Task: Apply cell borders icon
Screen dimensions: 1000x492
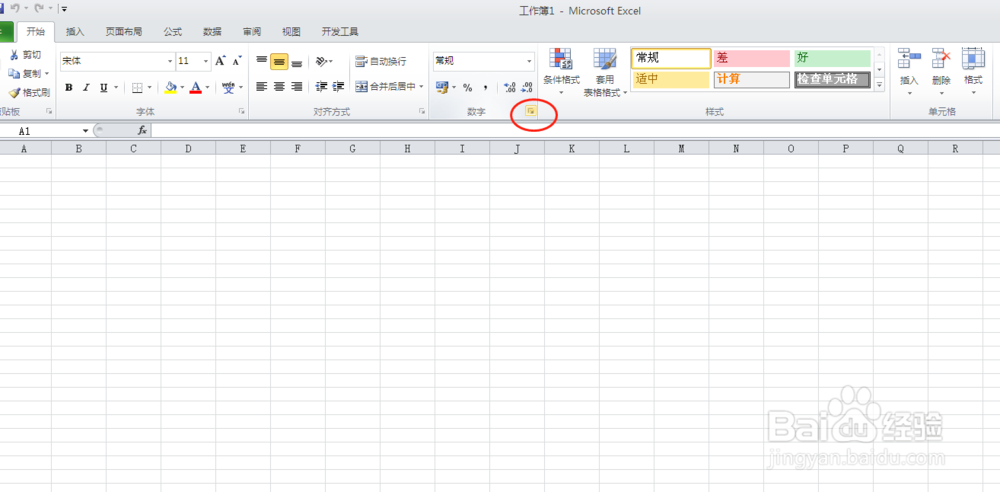Action: pos(137,87)
